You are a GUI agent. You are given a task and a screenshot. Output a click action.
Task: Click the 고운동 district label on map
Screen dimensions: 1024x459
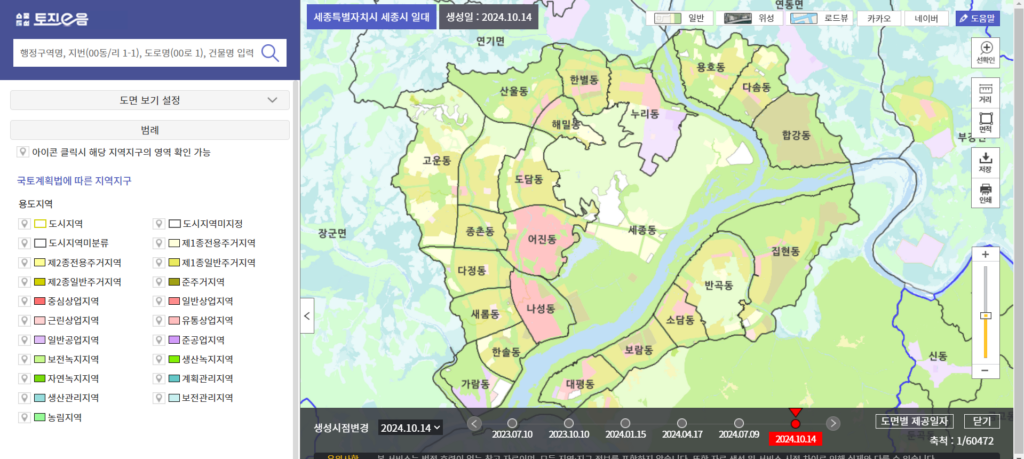coord(437,160)
